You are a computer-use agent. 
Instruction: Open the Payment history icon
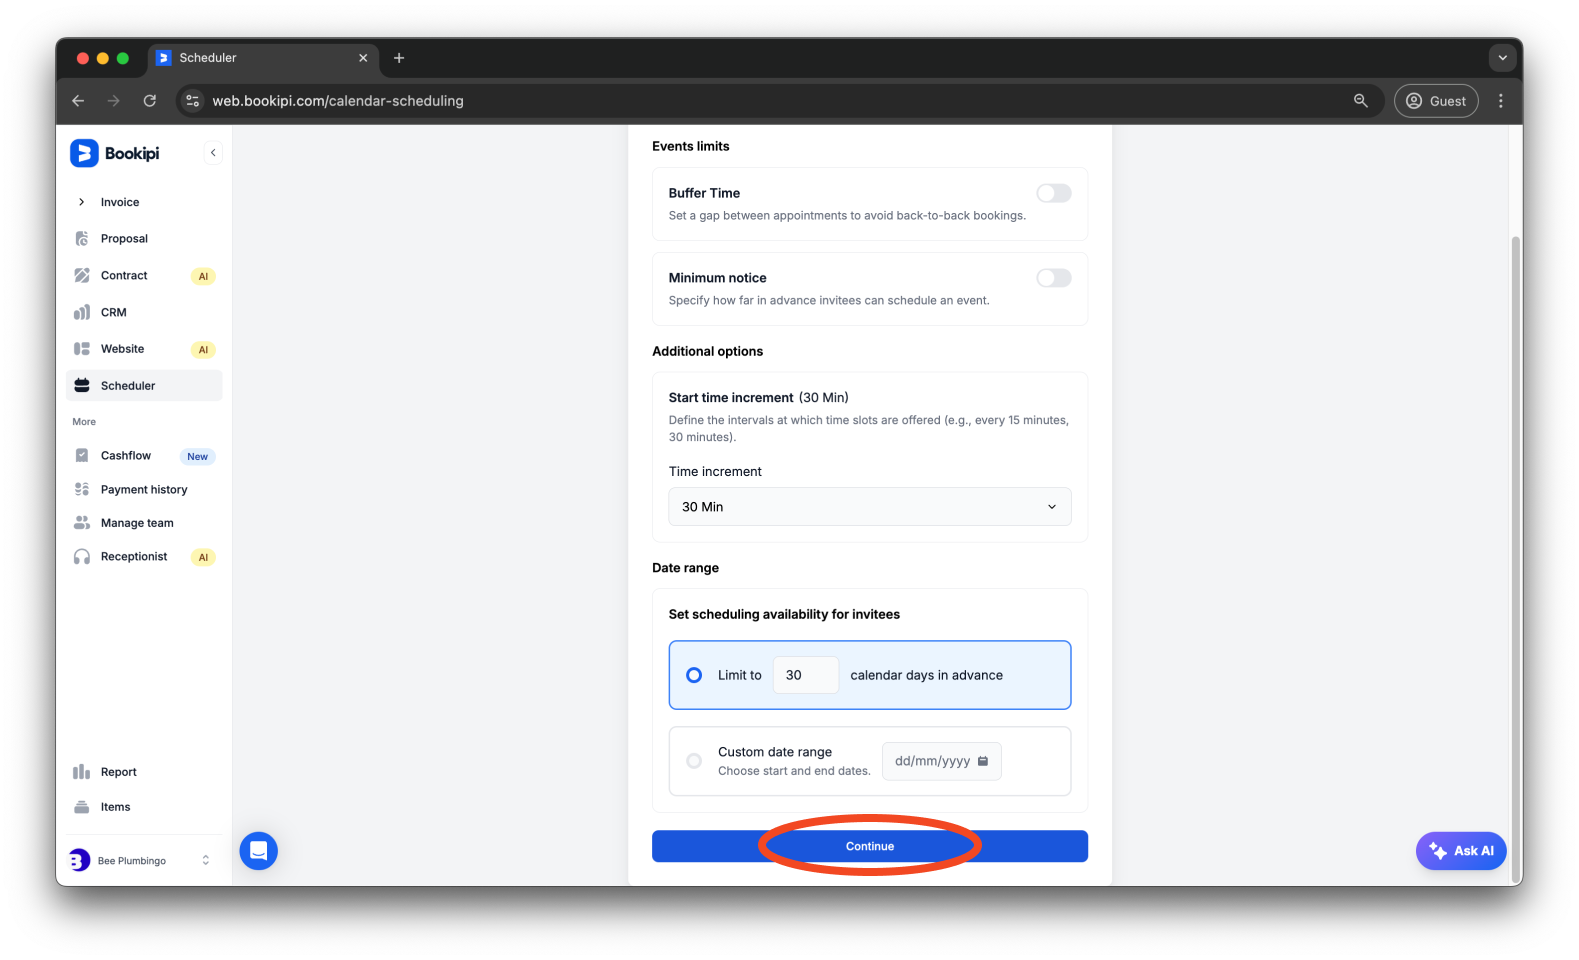82,489
